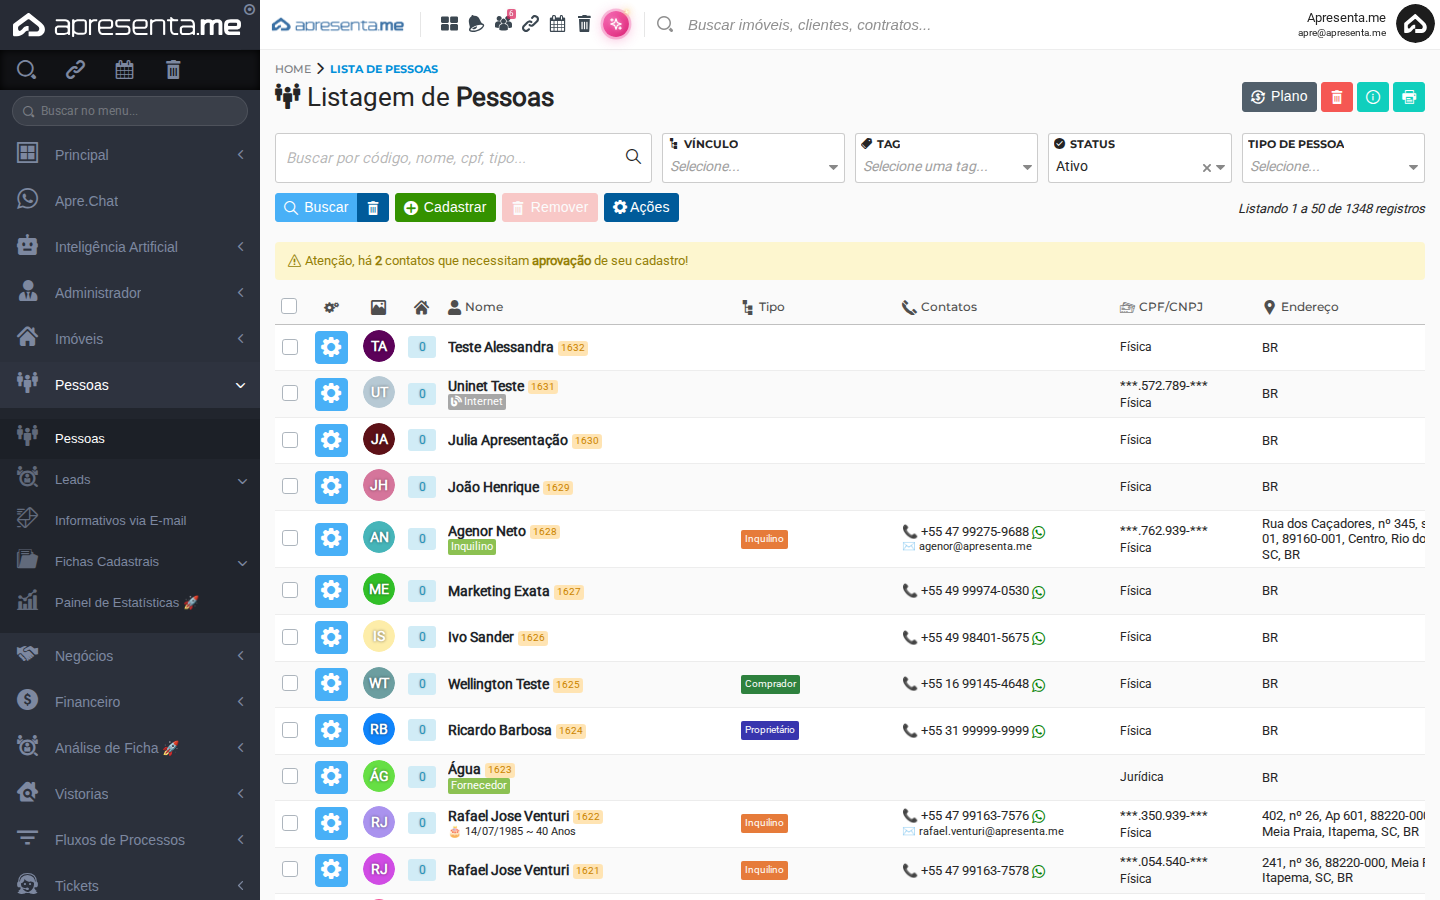Click the sidebar link icon
The image size is (1440, 900).
pyautogui.click(x=75, y=70)
